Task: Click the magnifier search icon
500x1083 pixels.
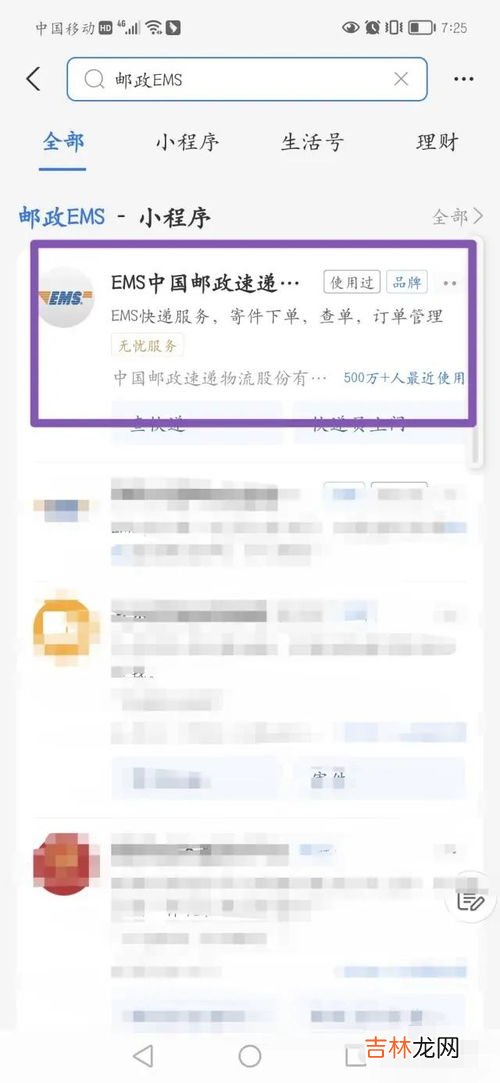Action: (94, 80)
